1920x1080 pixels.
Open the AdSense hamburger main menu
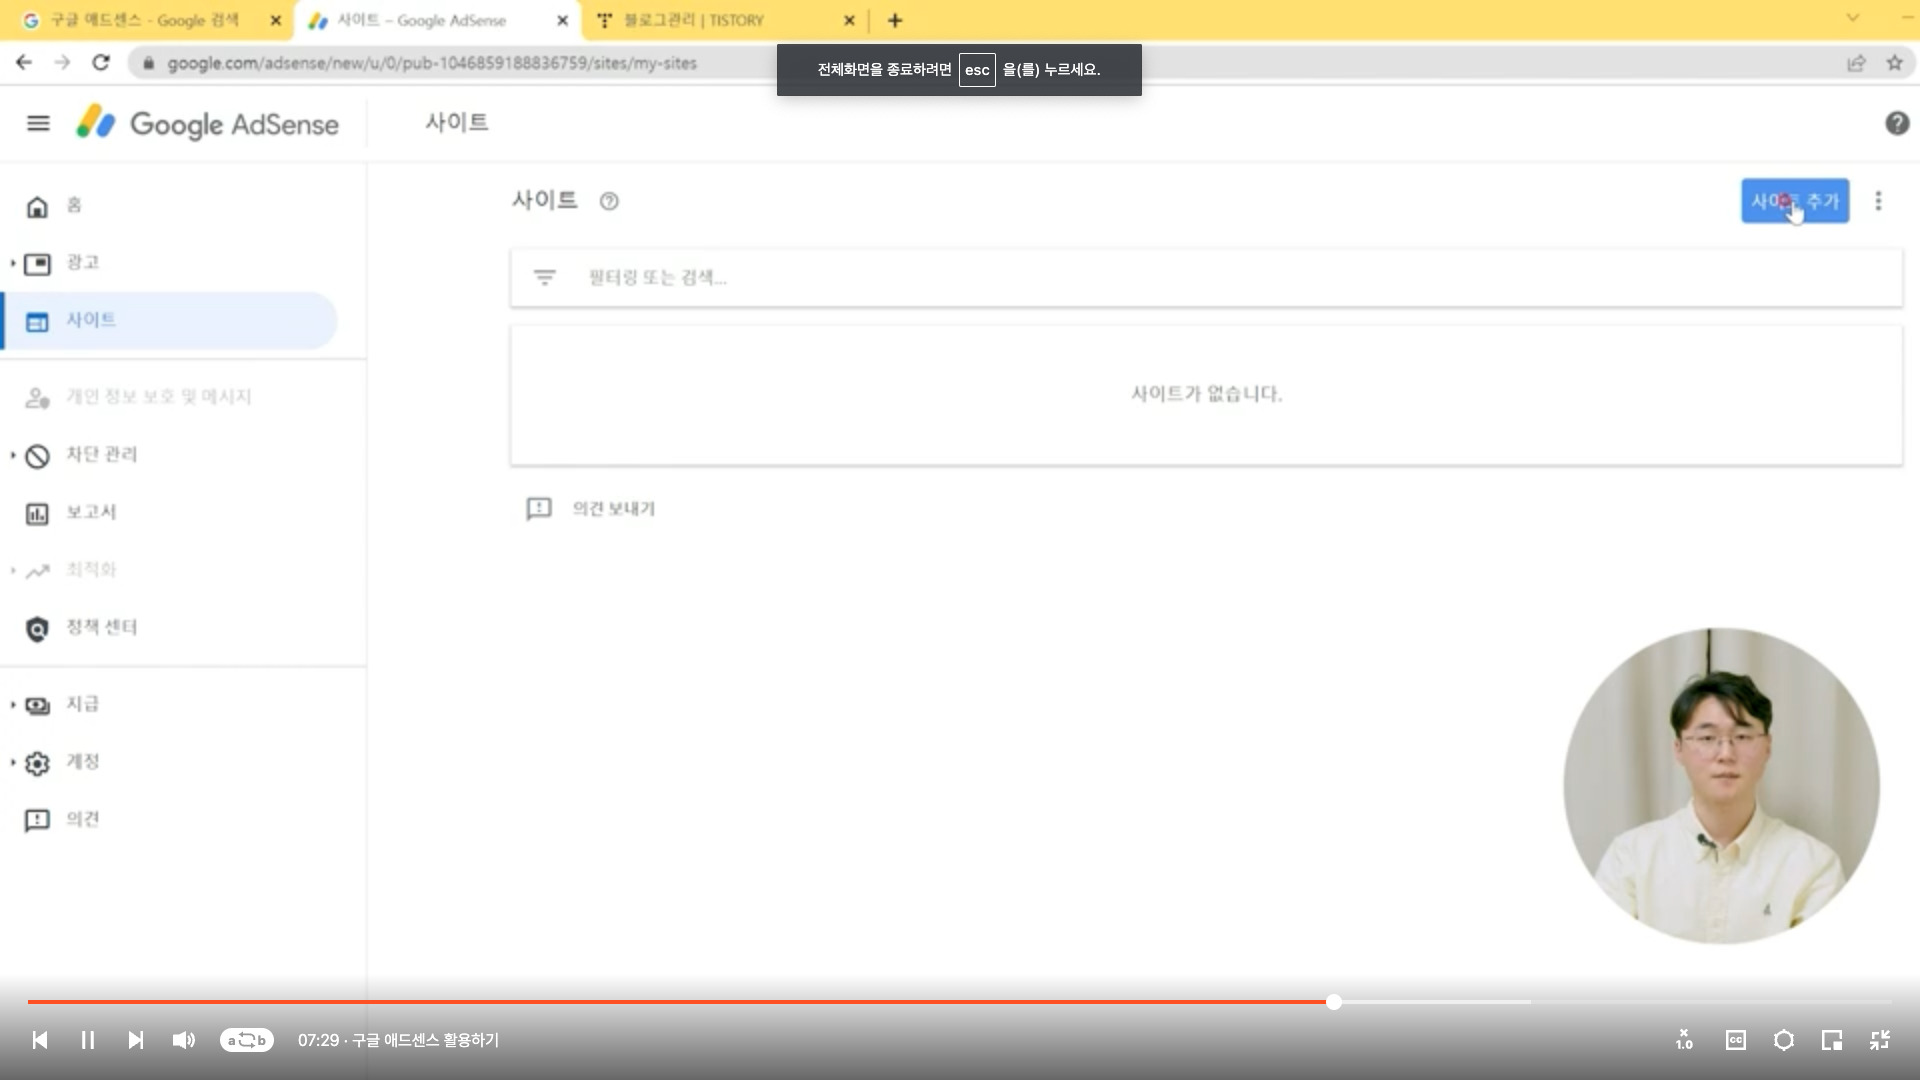coord(38,123)
